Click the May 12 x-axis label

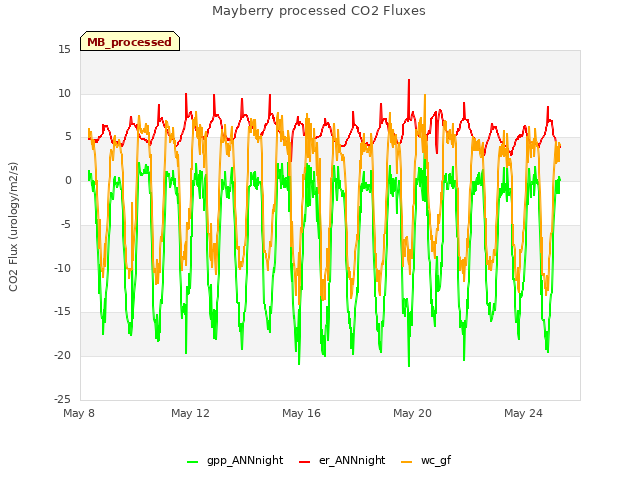point(190,413)
